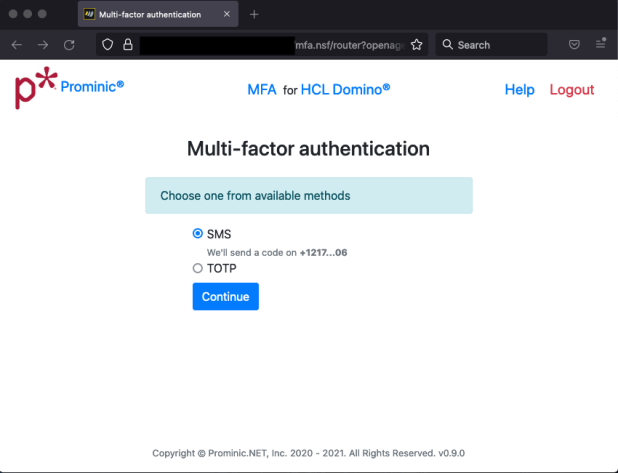Select the SMS radio option
Viewport: 618px width, 473px height.
coord(197,234)
